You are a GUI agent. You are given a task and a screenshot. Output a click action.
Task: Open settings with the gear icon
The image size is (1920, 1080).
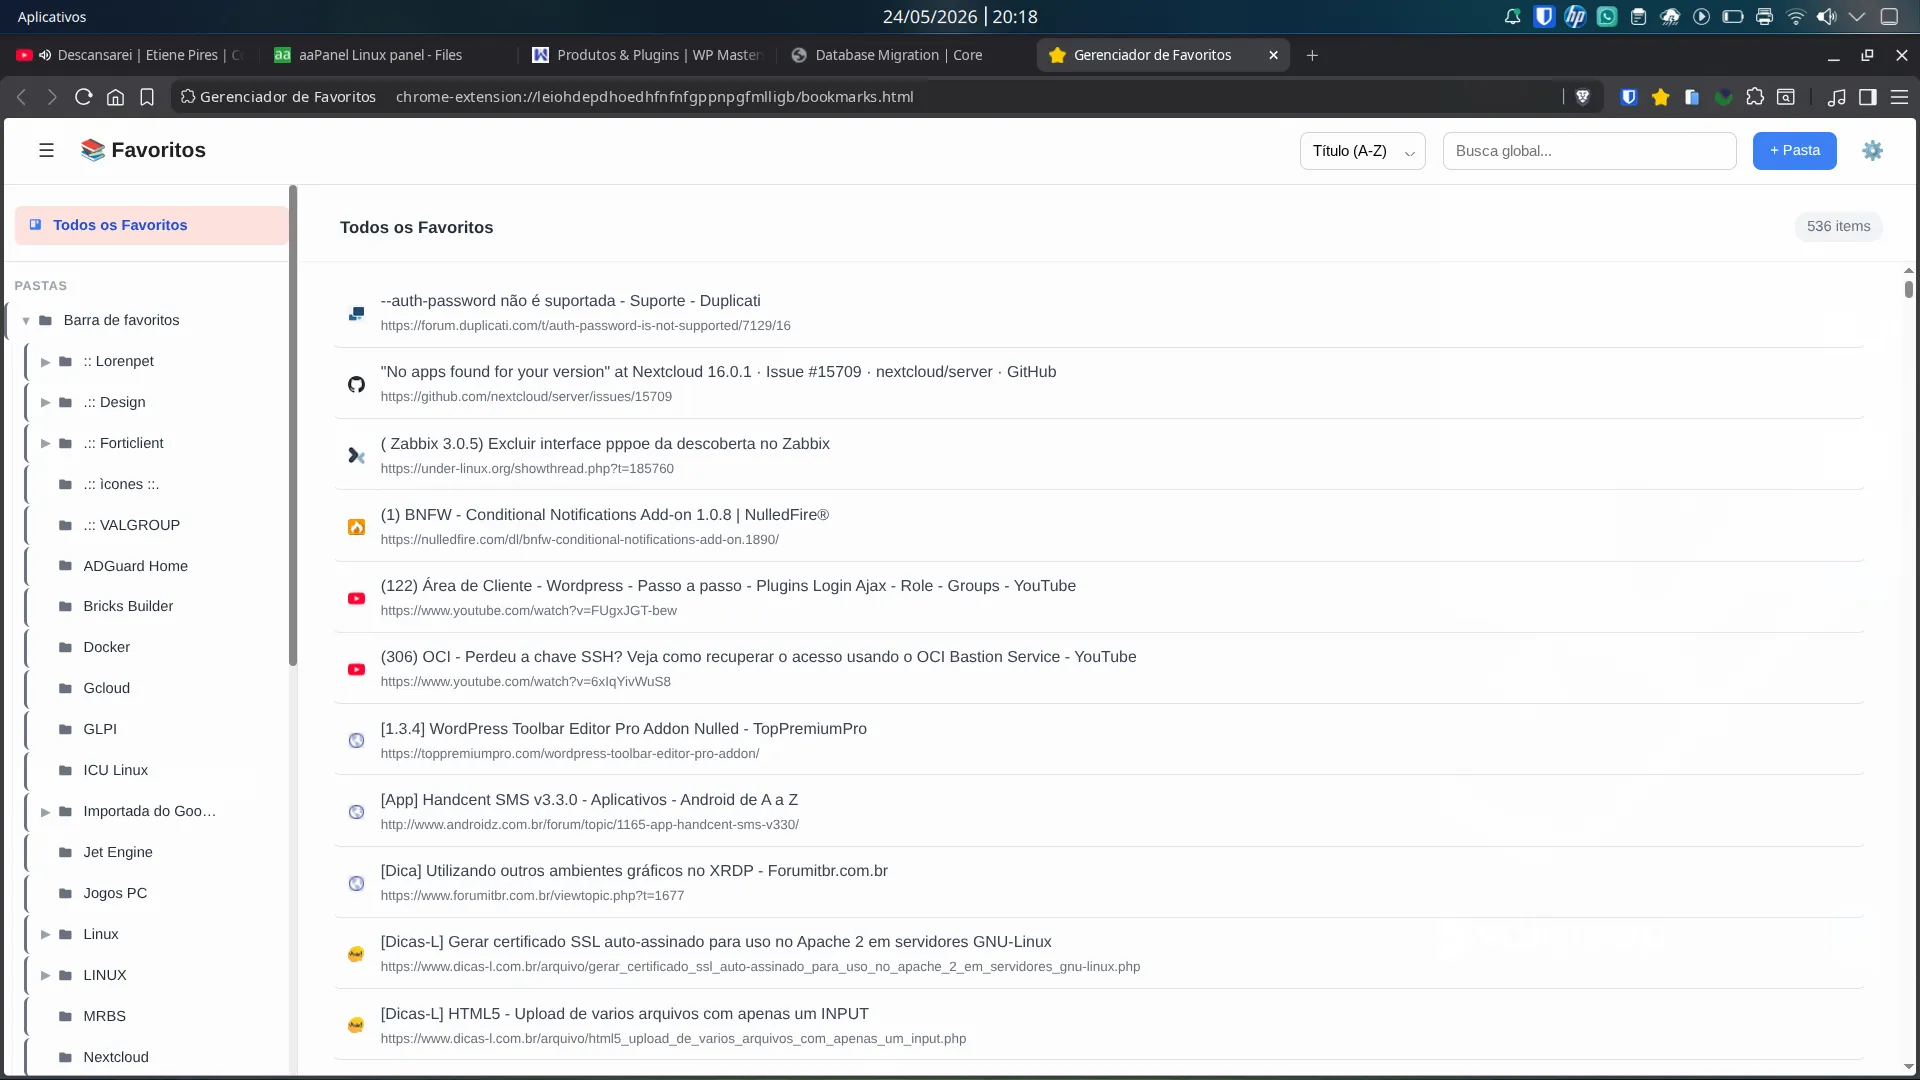click(1872, 151)
